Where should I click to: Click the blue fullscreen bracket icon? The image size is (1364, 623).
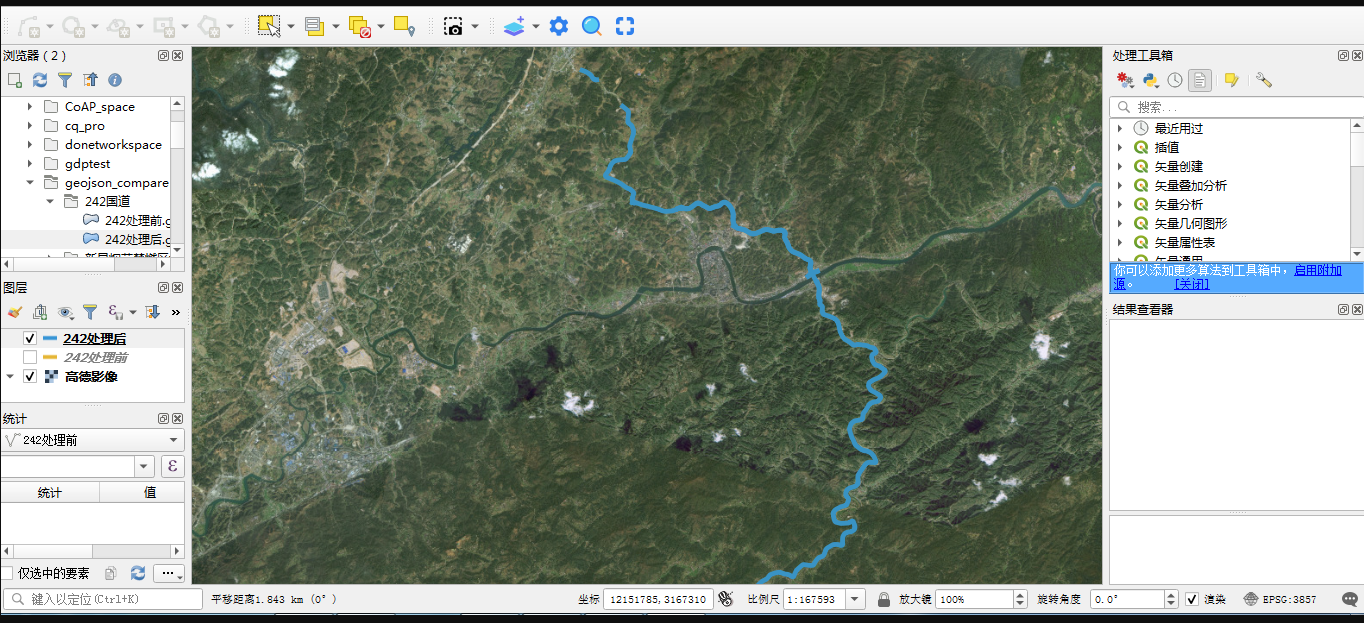(625, 26)
